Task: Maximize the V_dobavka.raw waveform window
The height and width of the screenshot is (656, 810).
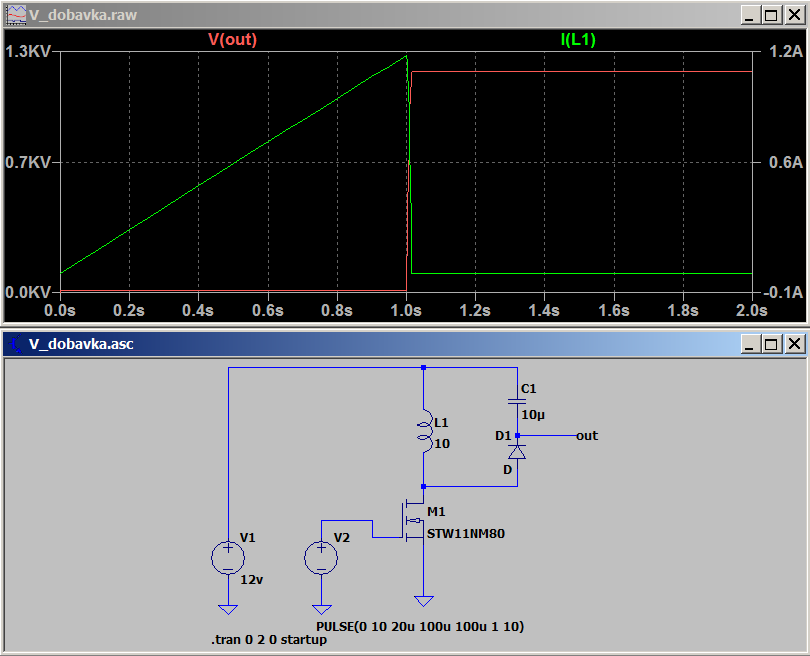Action: [x=770, y=15]
